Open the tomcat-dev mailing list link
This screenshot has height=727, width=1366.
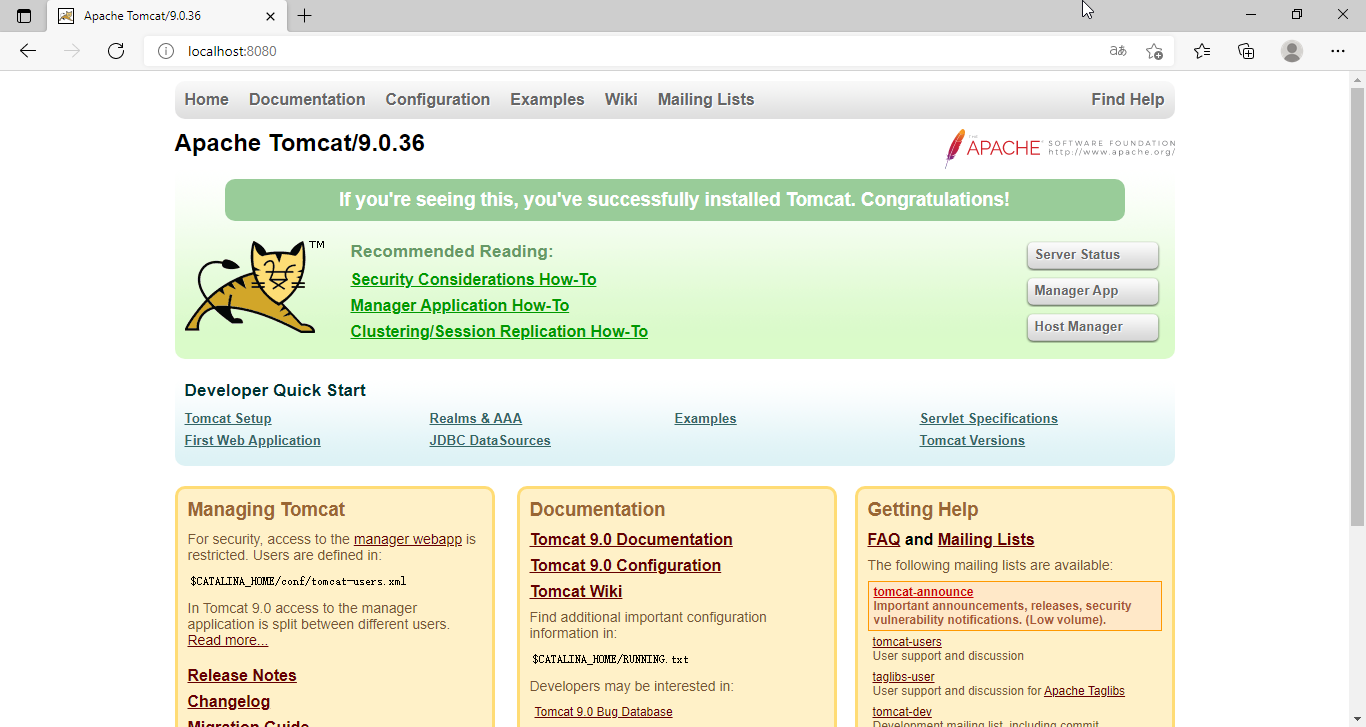click(x=902, y=712)
